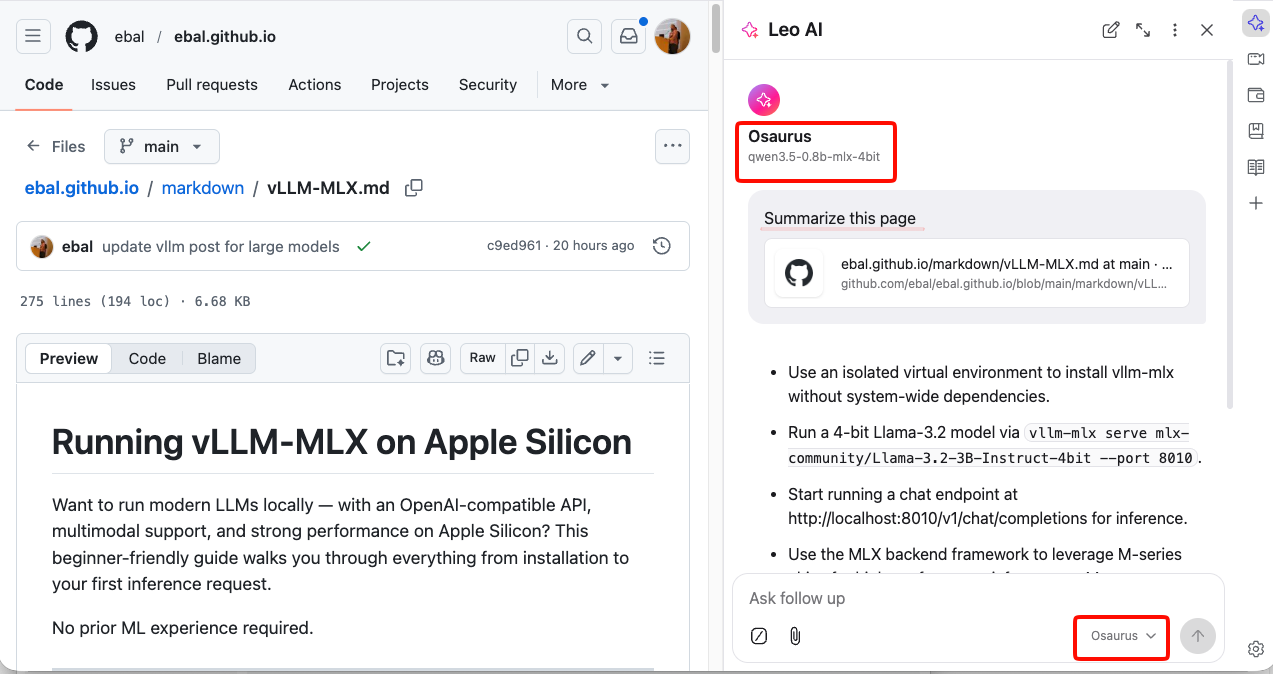Click the GitHub page vertical scrollbar
The width and height of the screenshot is (1273, 674).
[x=716, y=30]
